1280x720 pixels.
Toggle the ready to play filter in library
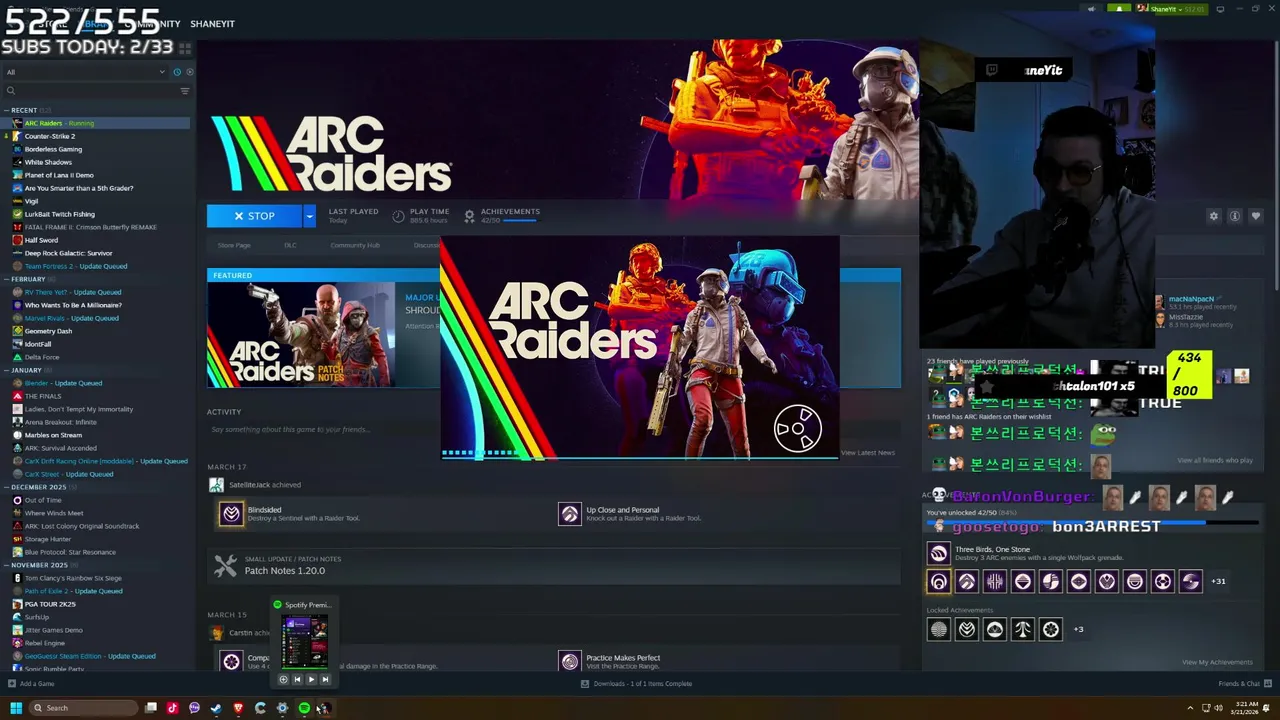point(189,72)
